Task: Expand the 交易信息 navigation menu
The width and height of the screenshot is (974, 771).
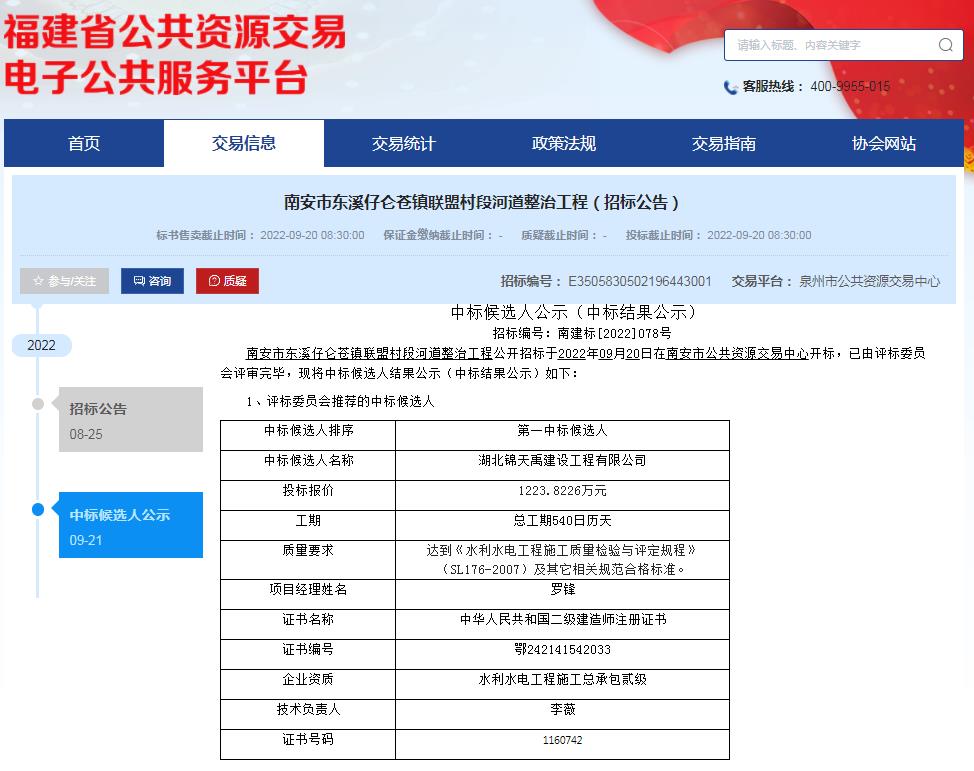Action: [243, 143]
